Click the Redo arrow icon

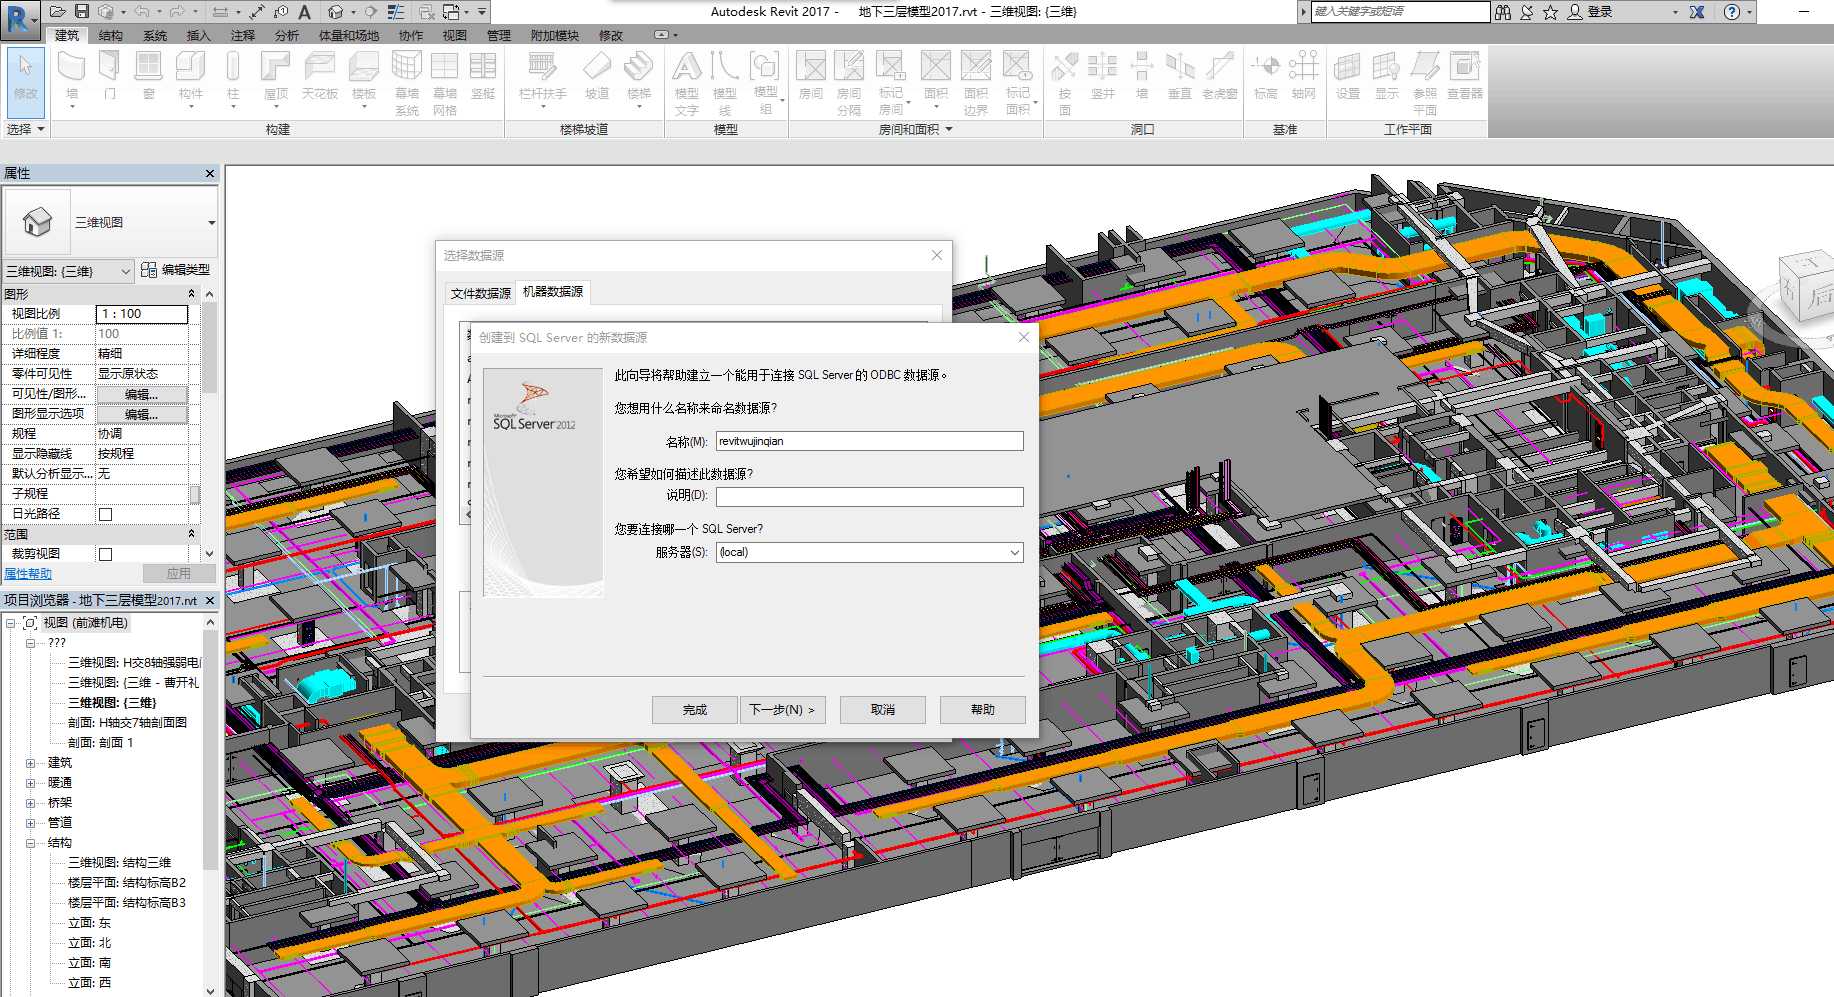coord(177,12)
